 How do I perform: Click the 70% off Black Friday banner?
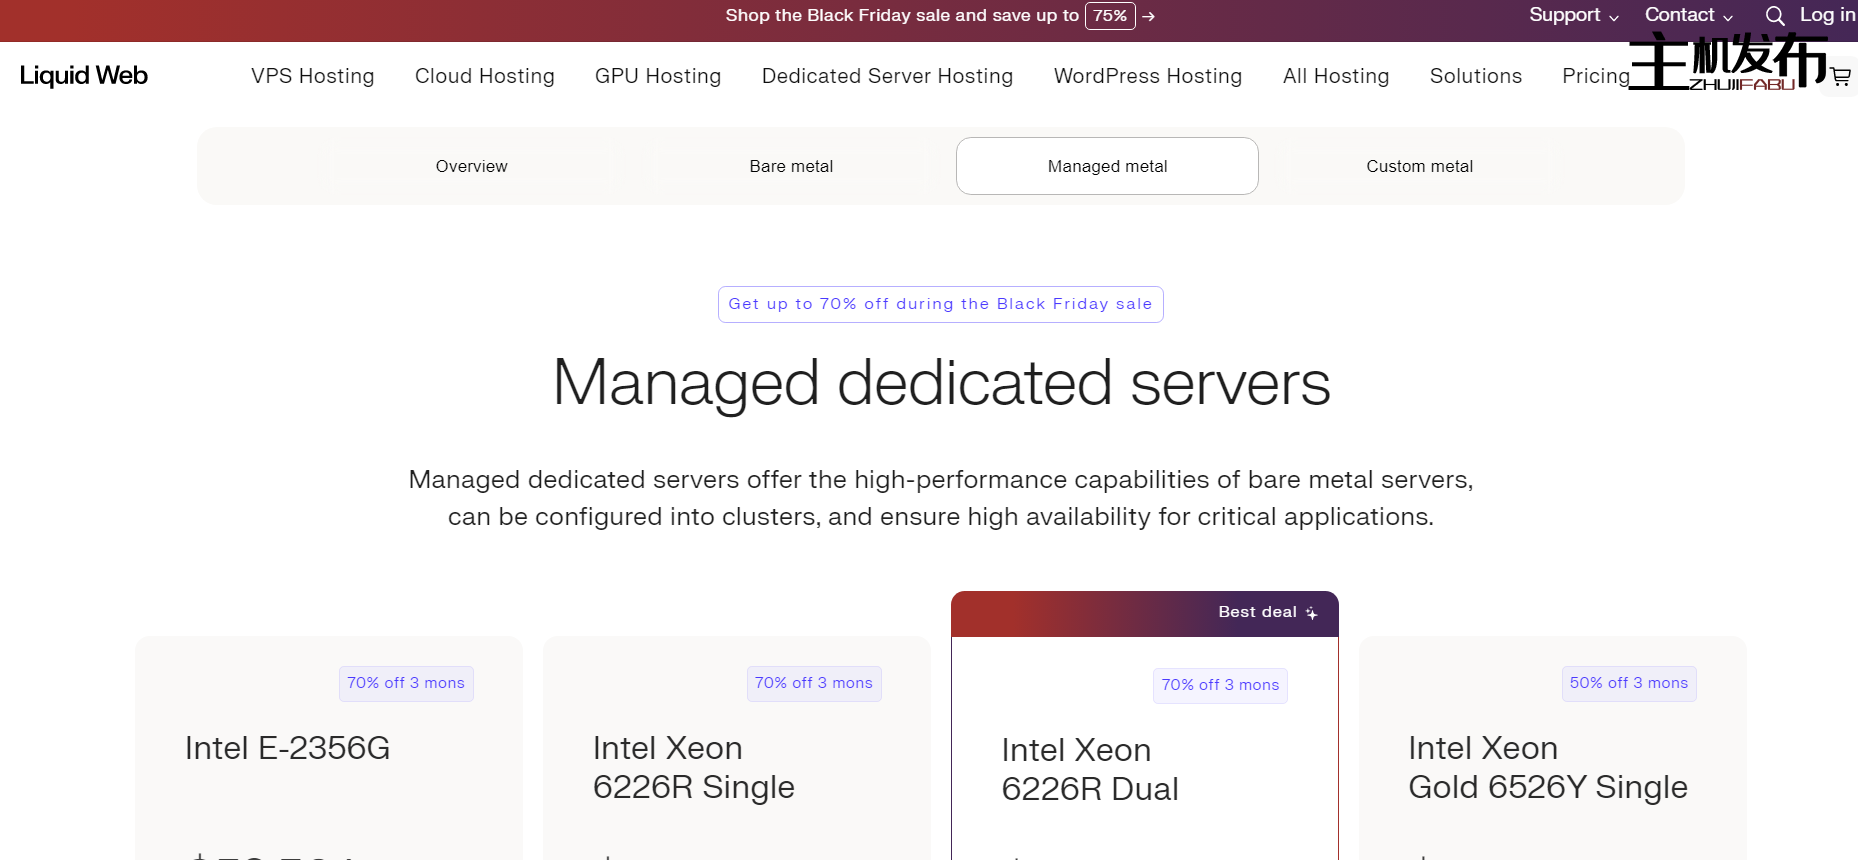click(x=940, y=304)
